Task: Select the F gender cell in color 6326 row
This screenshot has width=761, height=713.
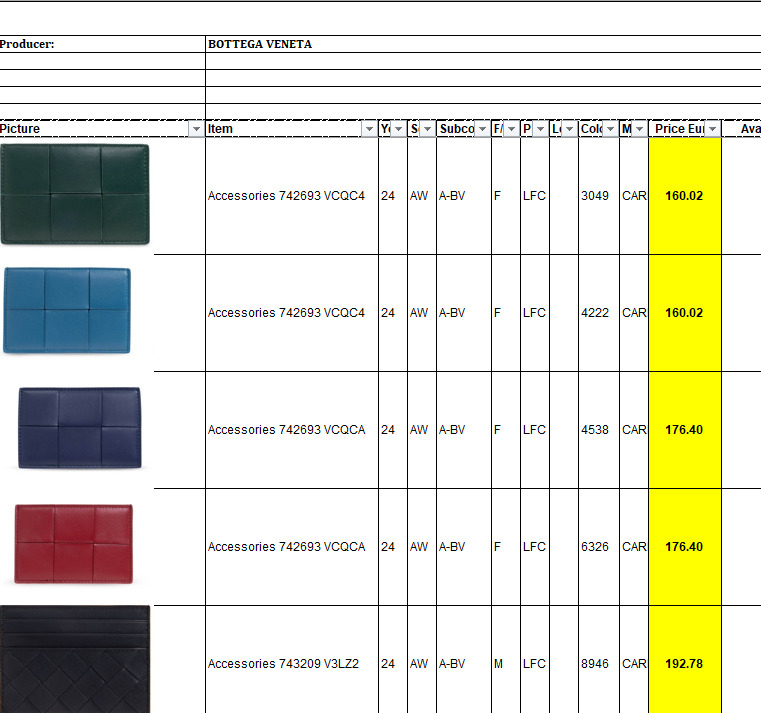Action: pyautogui.click(x=506, y=547)
